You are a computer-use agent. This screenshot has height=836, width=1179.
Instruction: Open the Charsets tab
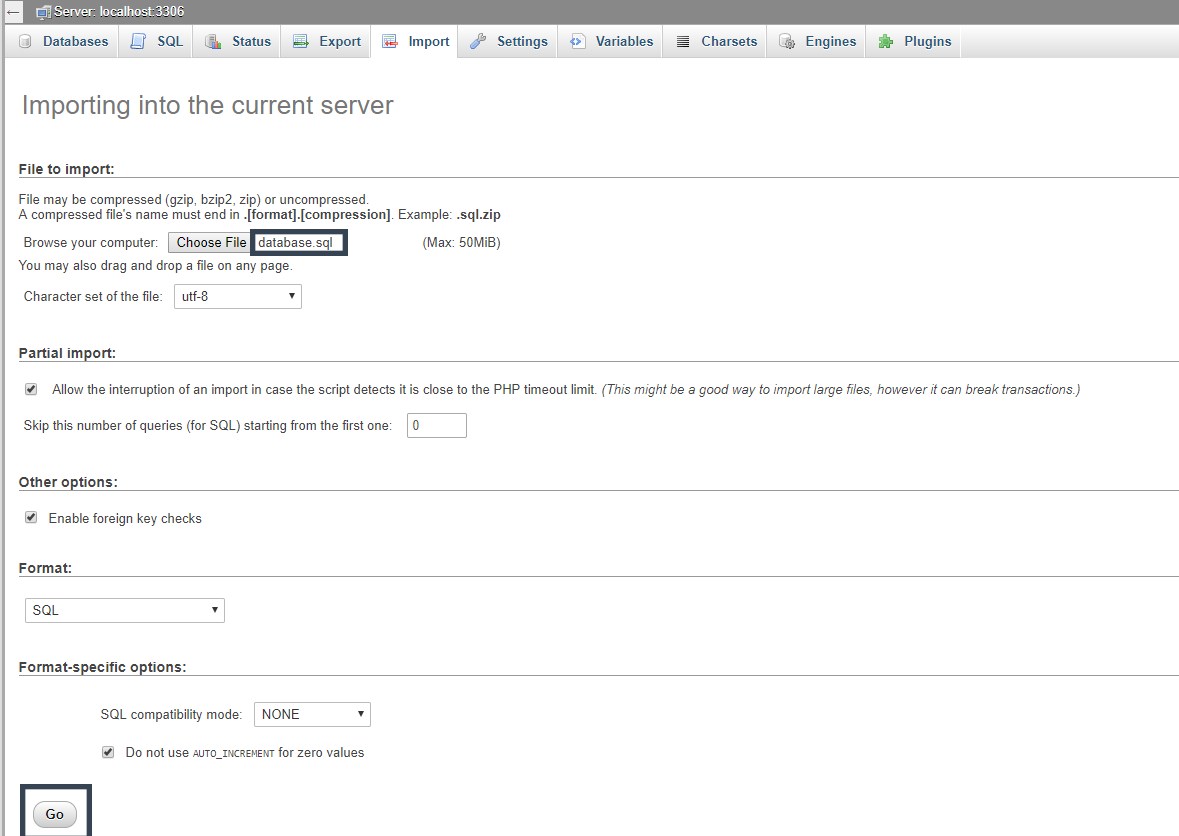coord(715,41)
